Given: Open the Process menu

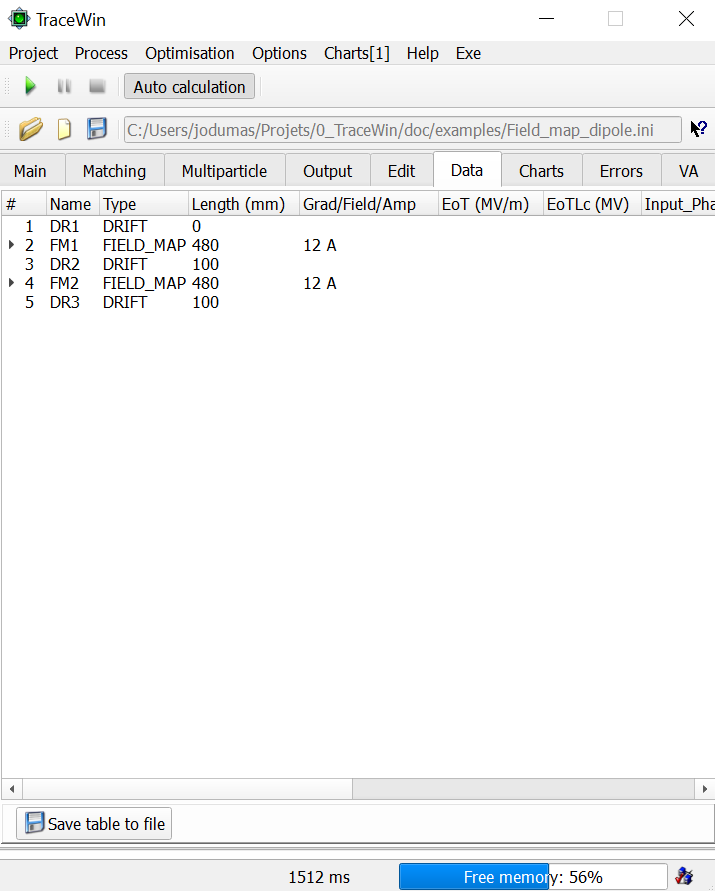Looking at the screenshot, I should point(101,53).
